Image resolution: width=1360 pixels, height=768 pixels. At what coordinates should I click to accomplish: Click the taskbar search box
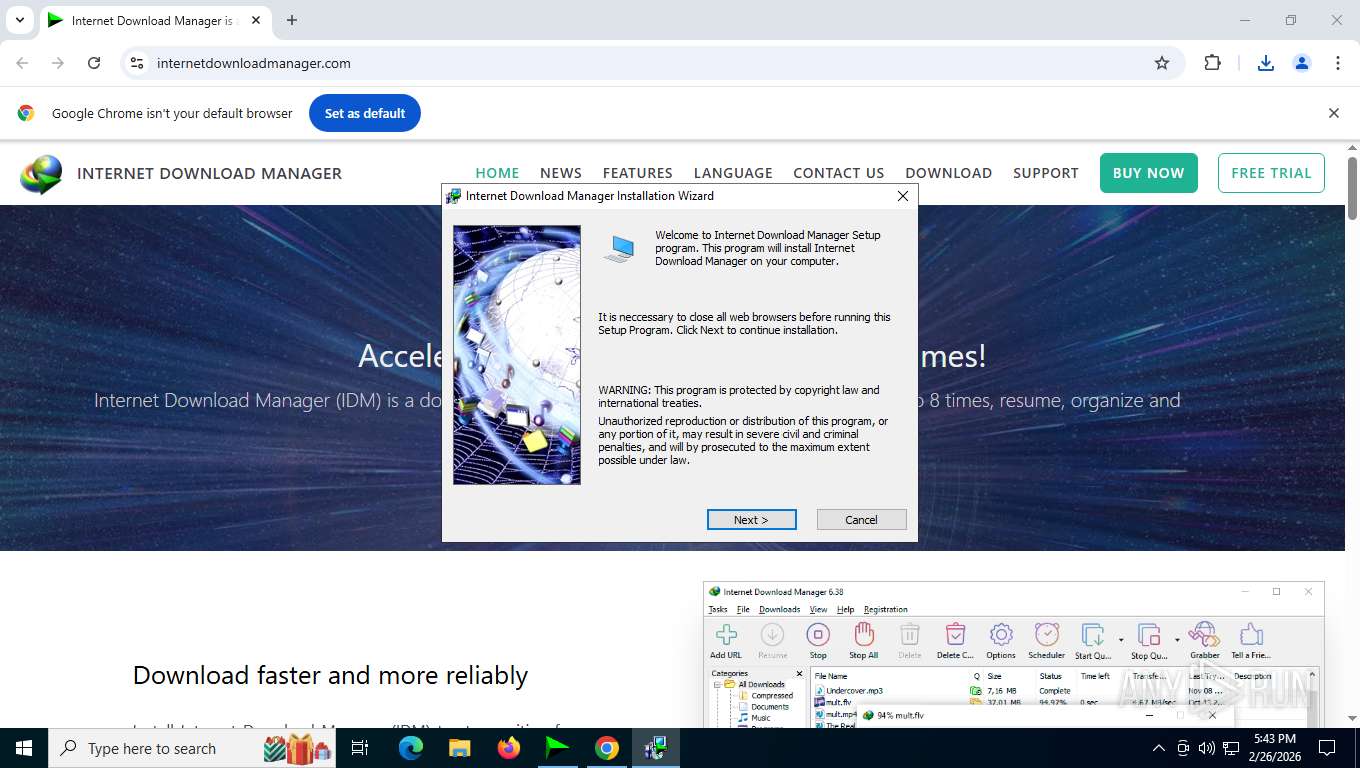tap(192, 748)
